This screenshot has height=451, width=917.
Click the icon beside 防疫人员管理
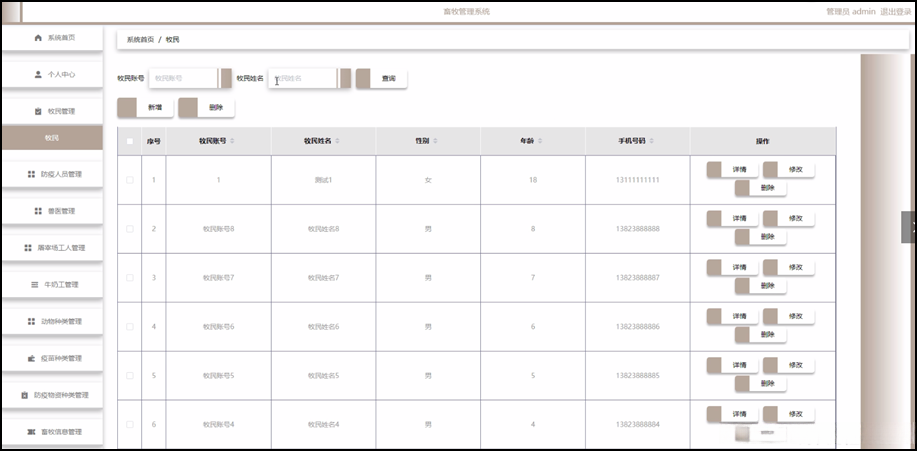point(31,174)
